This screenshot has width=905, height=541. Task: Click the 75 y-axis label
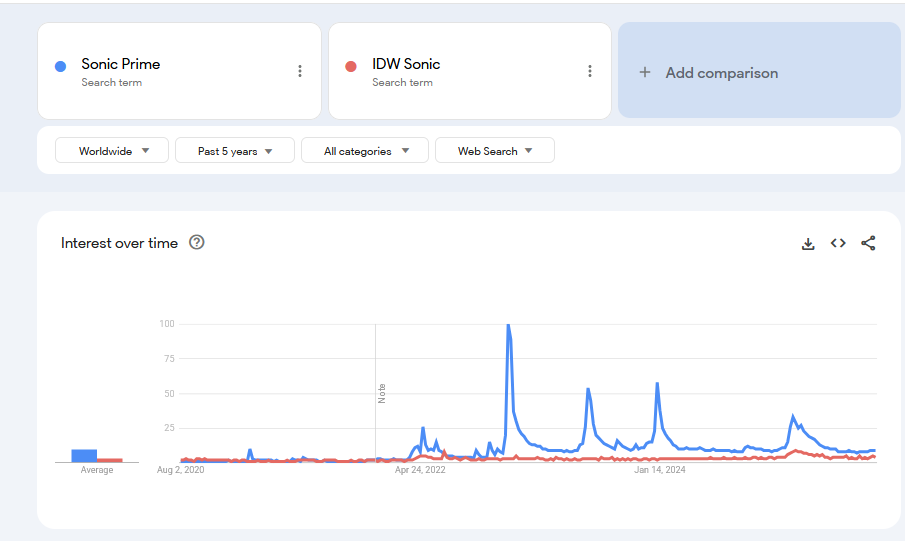pyautogui.click(x=169, y=359)
